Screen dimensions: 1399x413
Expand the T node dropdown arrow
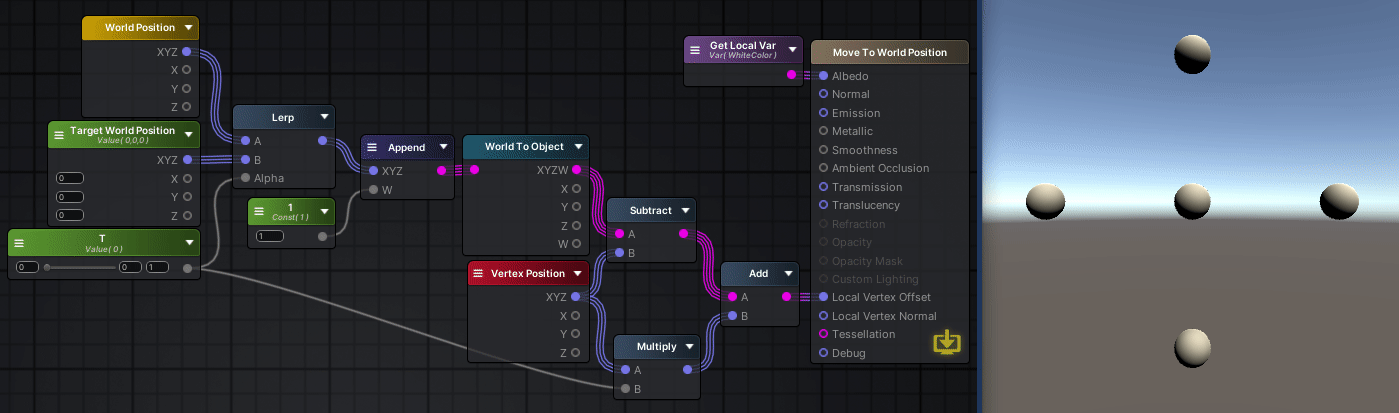189,242
